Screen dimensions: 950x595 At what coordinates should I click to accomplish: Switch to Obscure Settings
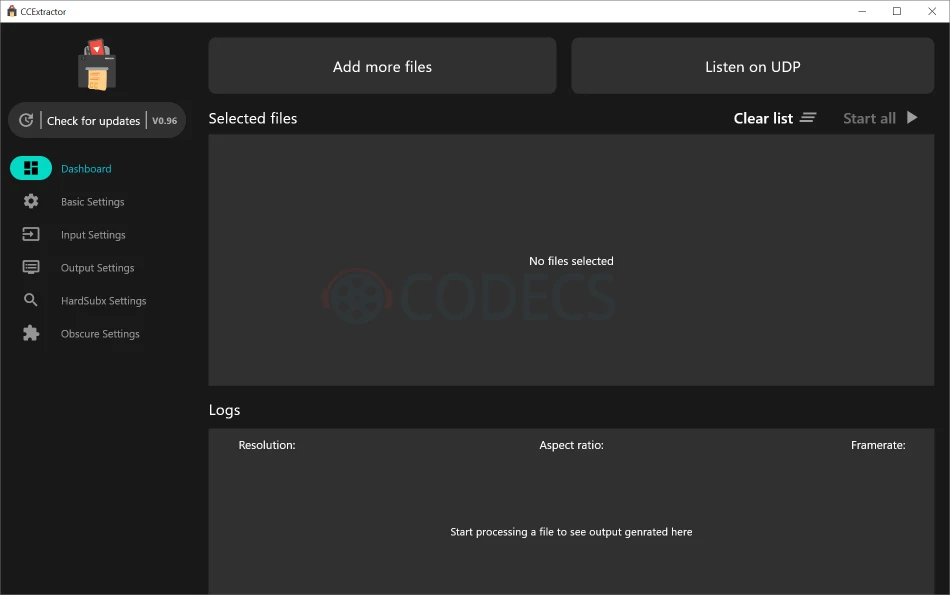tap(99, 333)
